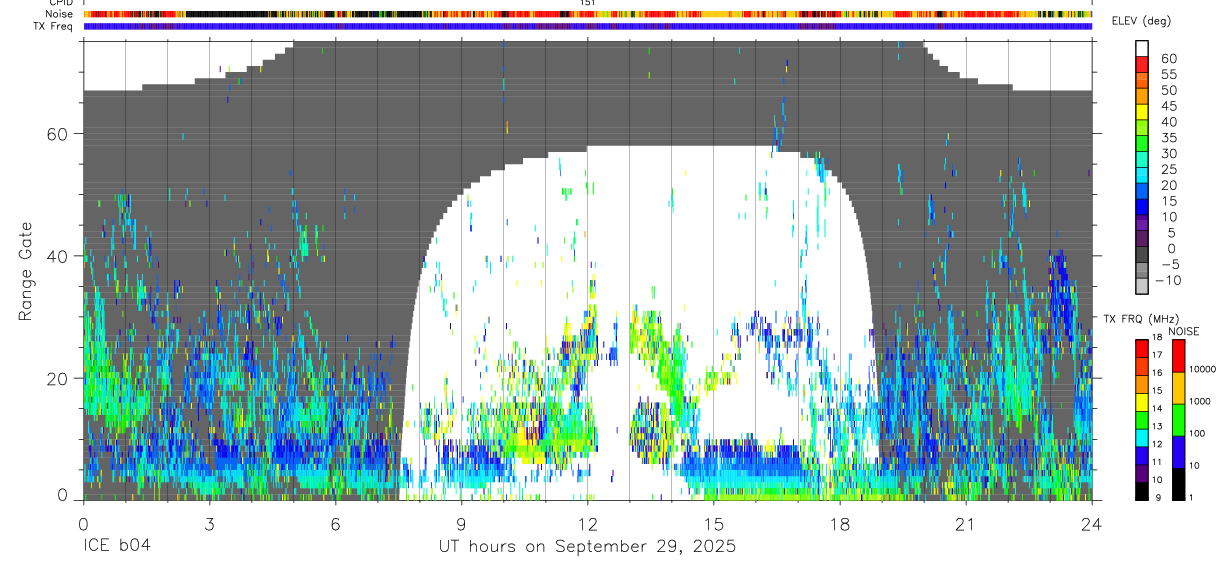Click the x-axis tick label 6
1228x567 pixels.
[335, 524]
